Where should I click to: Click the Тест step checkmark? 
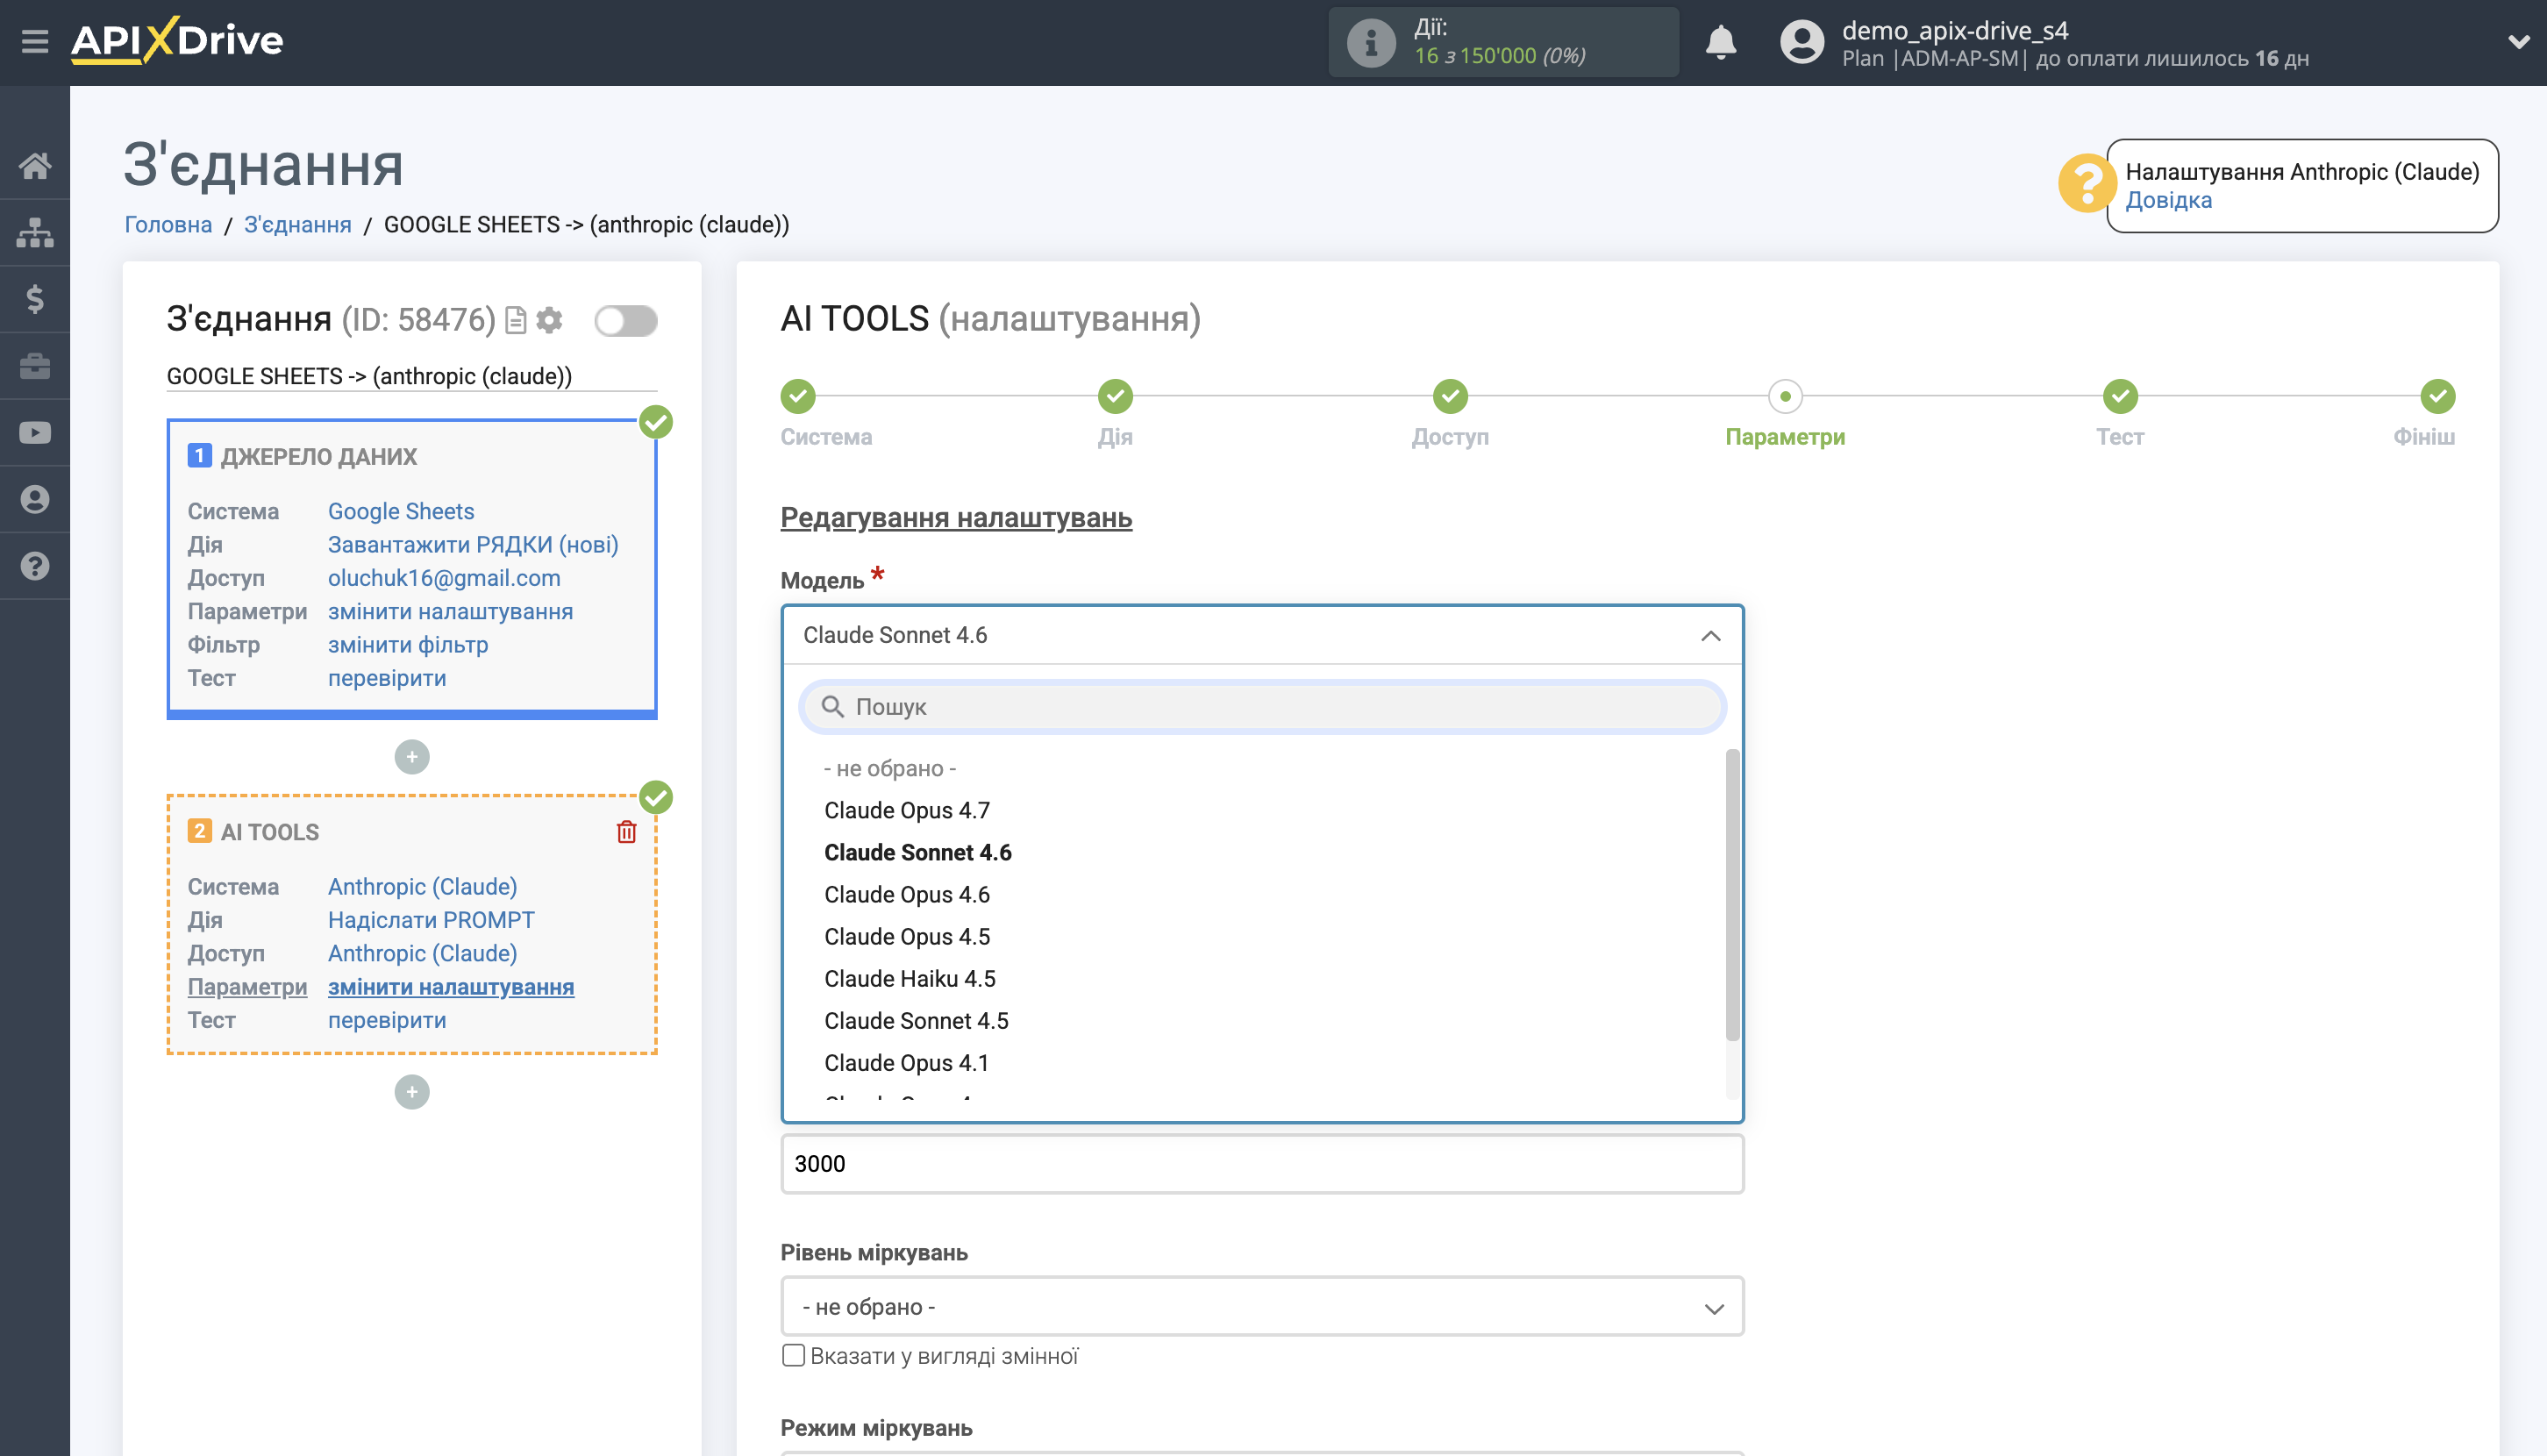point(2120,396)
